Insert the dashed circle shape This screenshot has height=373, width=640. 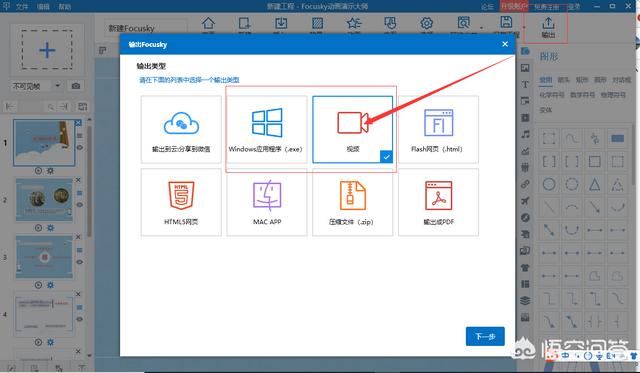coord(572,184)
